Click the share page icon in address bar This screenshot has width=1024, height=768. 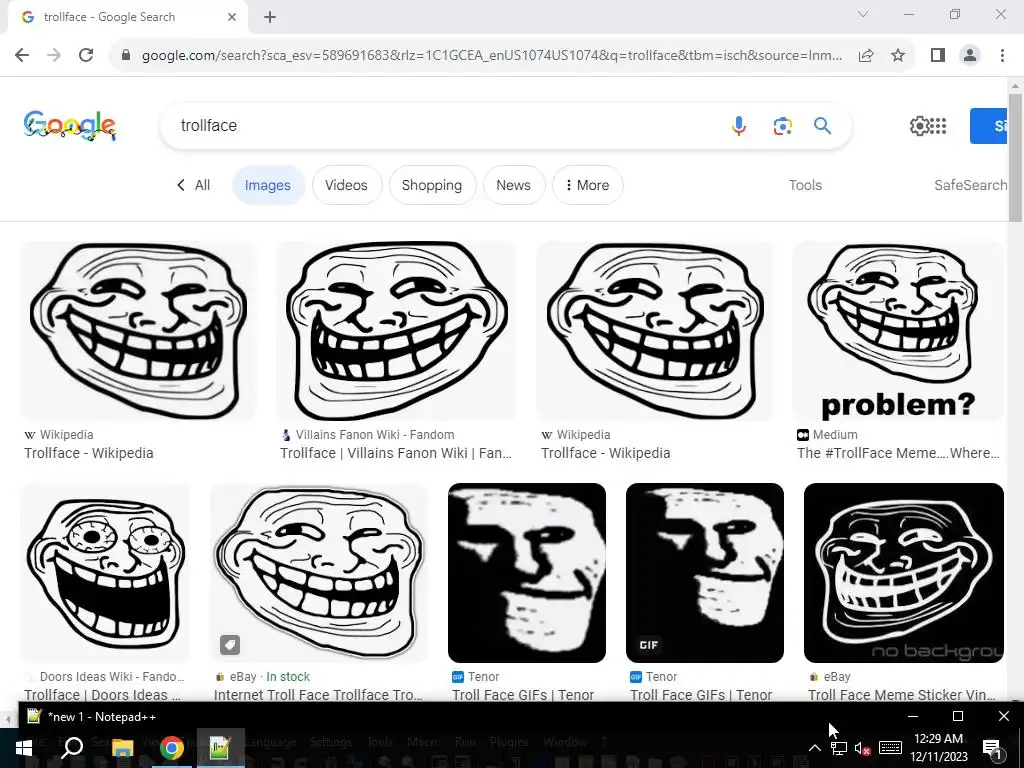coord(866,56)
